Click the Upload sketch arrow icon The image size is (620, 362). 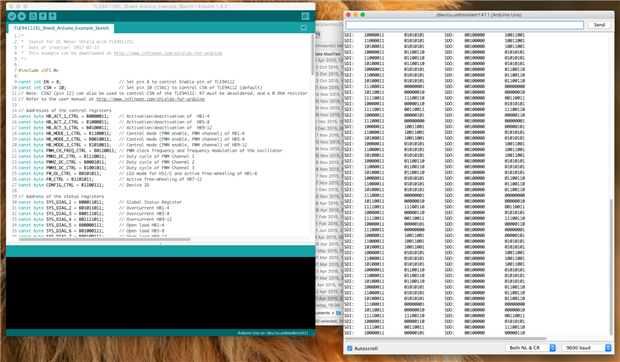[22, 16]
